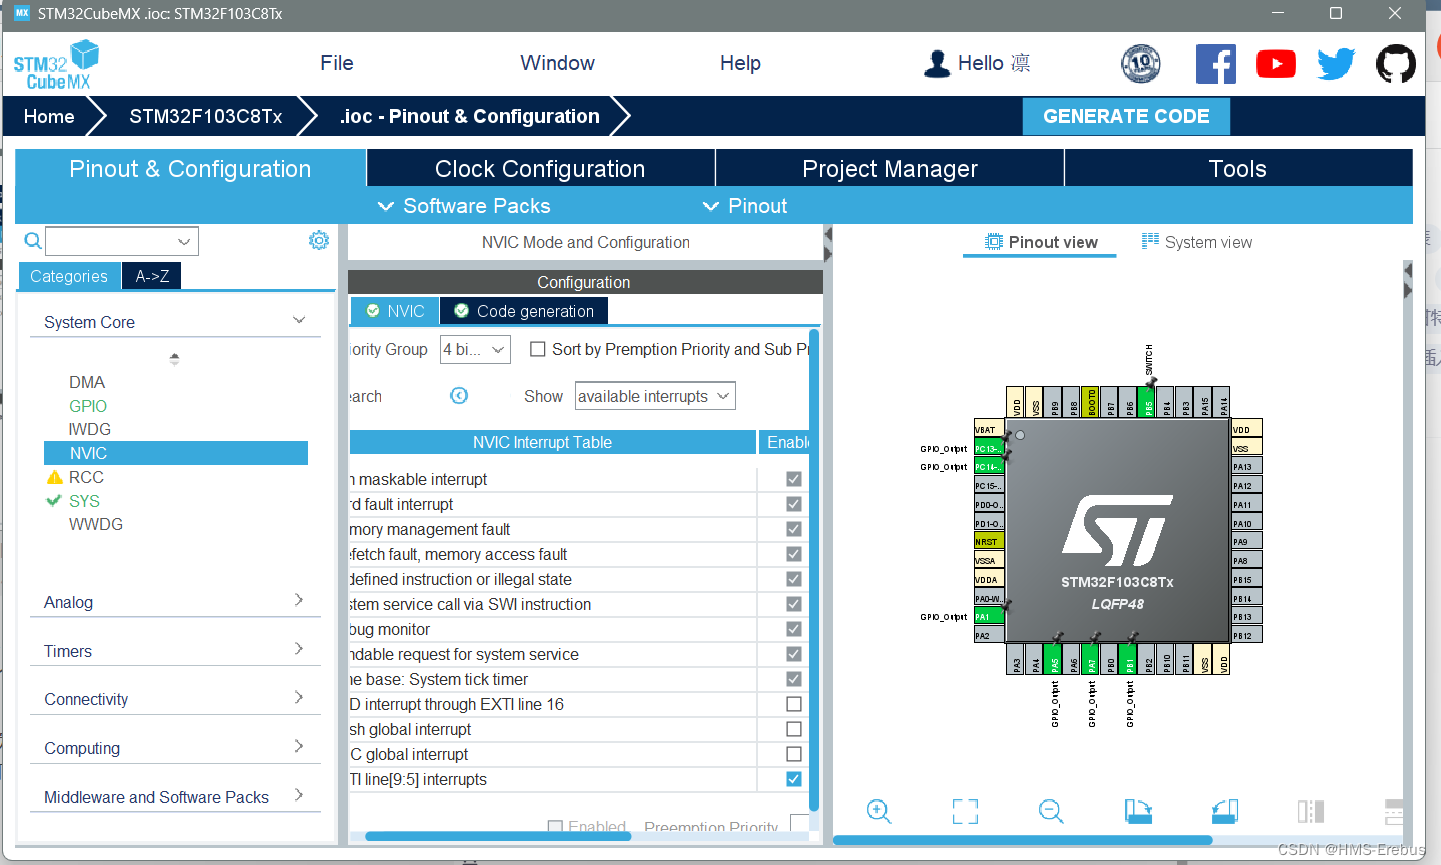1441x865 pixels.
Task: Open the Priority Group 4 bits dropdown
Action: (x=475, y=349)
